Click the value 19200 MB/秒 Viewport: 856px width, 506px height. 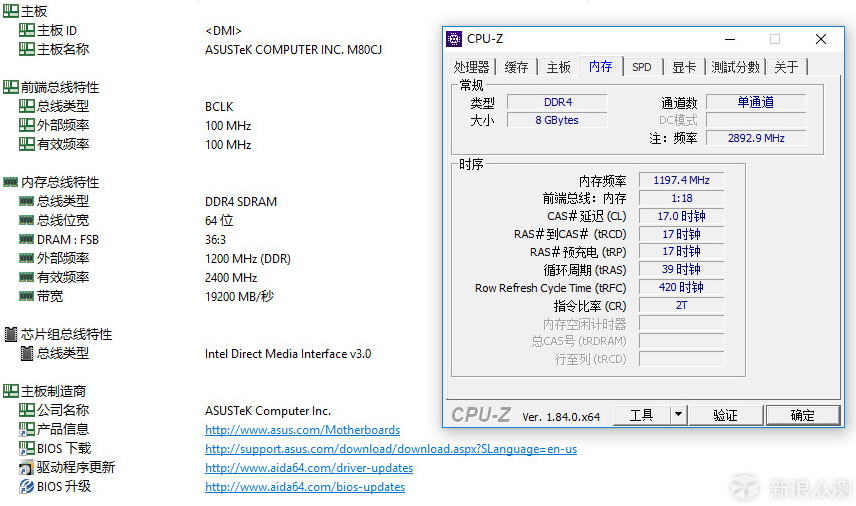(x=239, y=296)
